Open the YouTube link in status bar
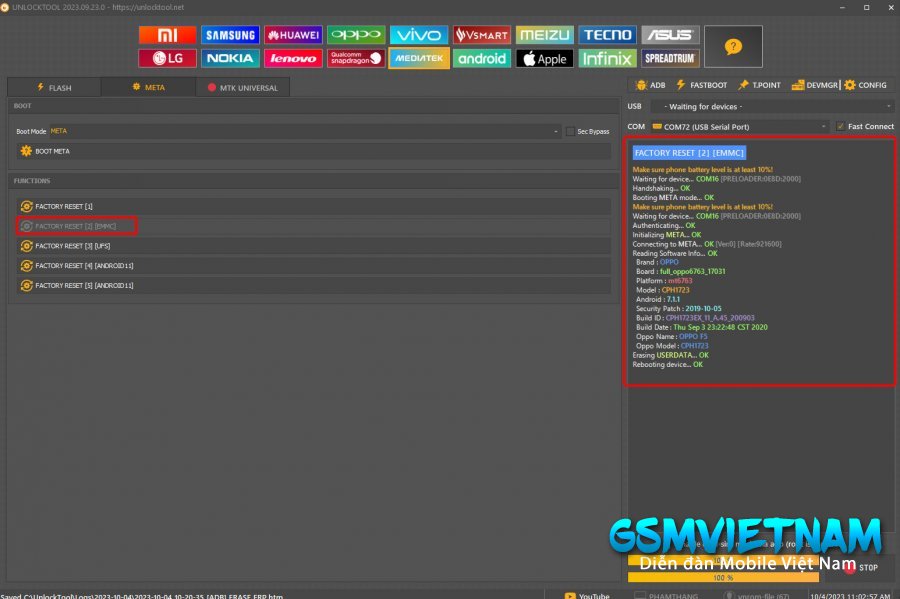Screen dimensions: 900x599 (587, 596)
